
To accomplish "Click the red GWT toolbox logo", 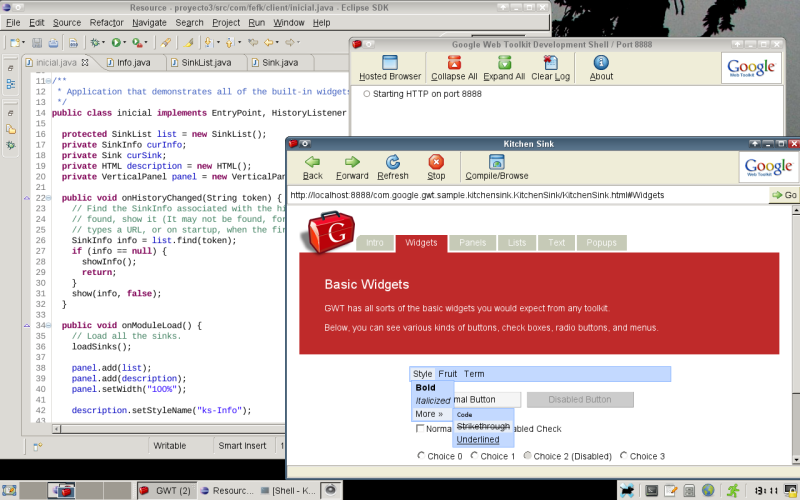I will pos(330,232).
